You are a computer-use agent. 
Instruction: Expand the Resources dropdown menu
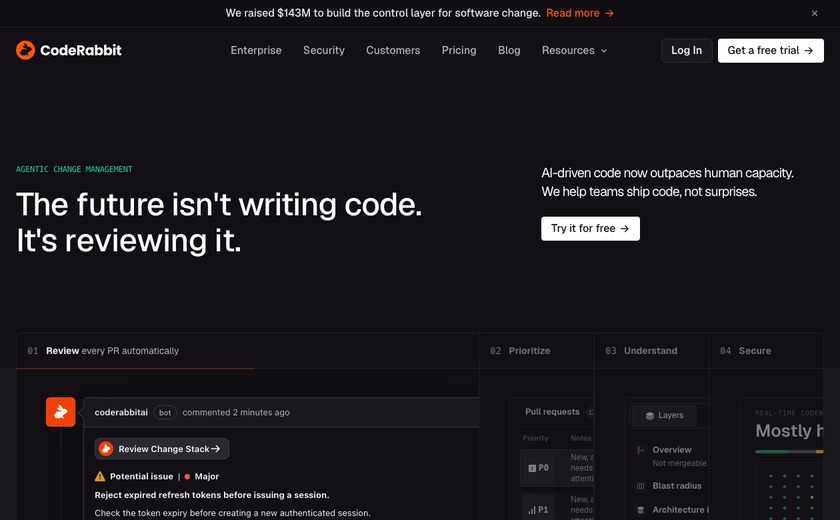click(574, 50)
